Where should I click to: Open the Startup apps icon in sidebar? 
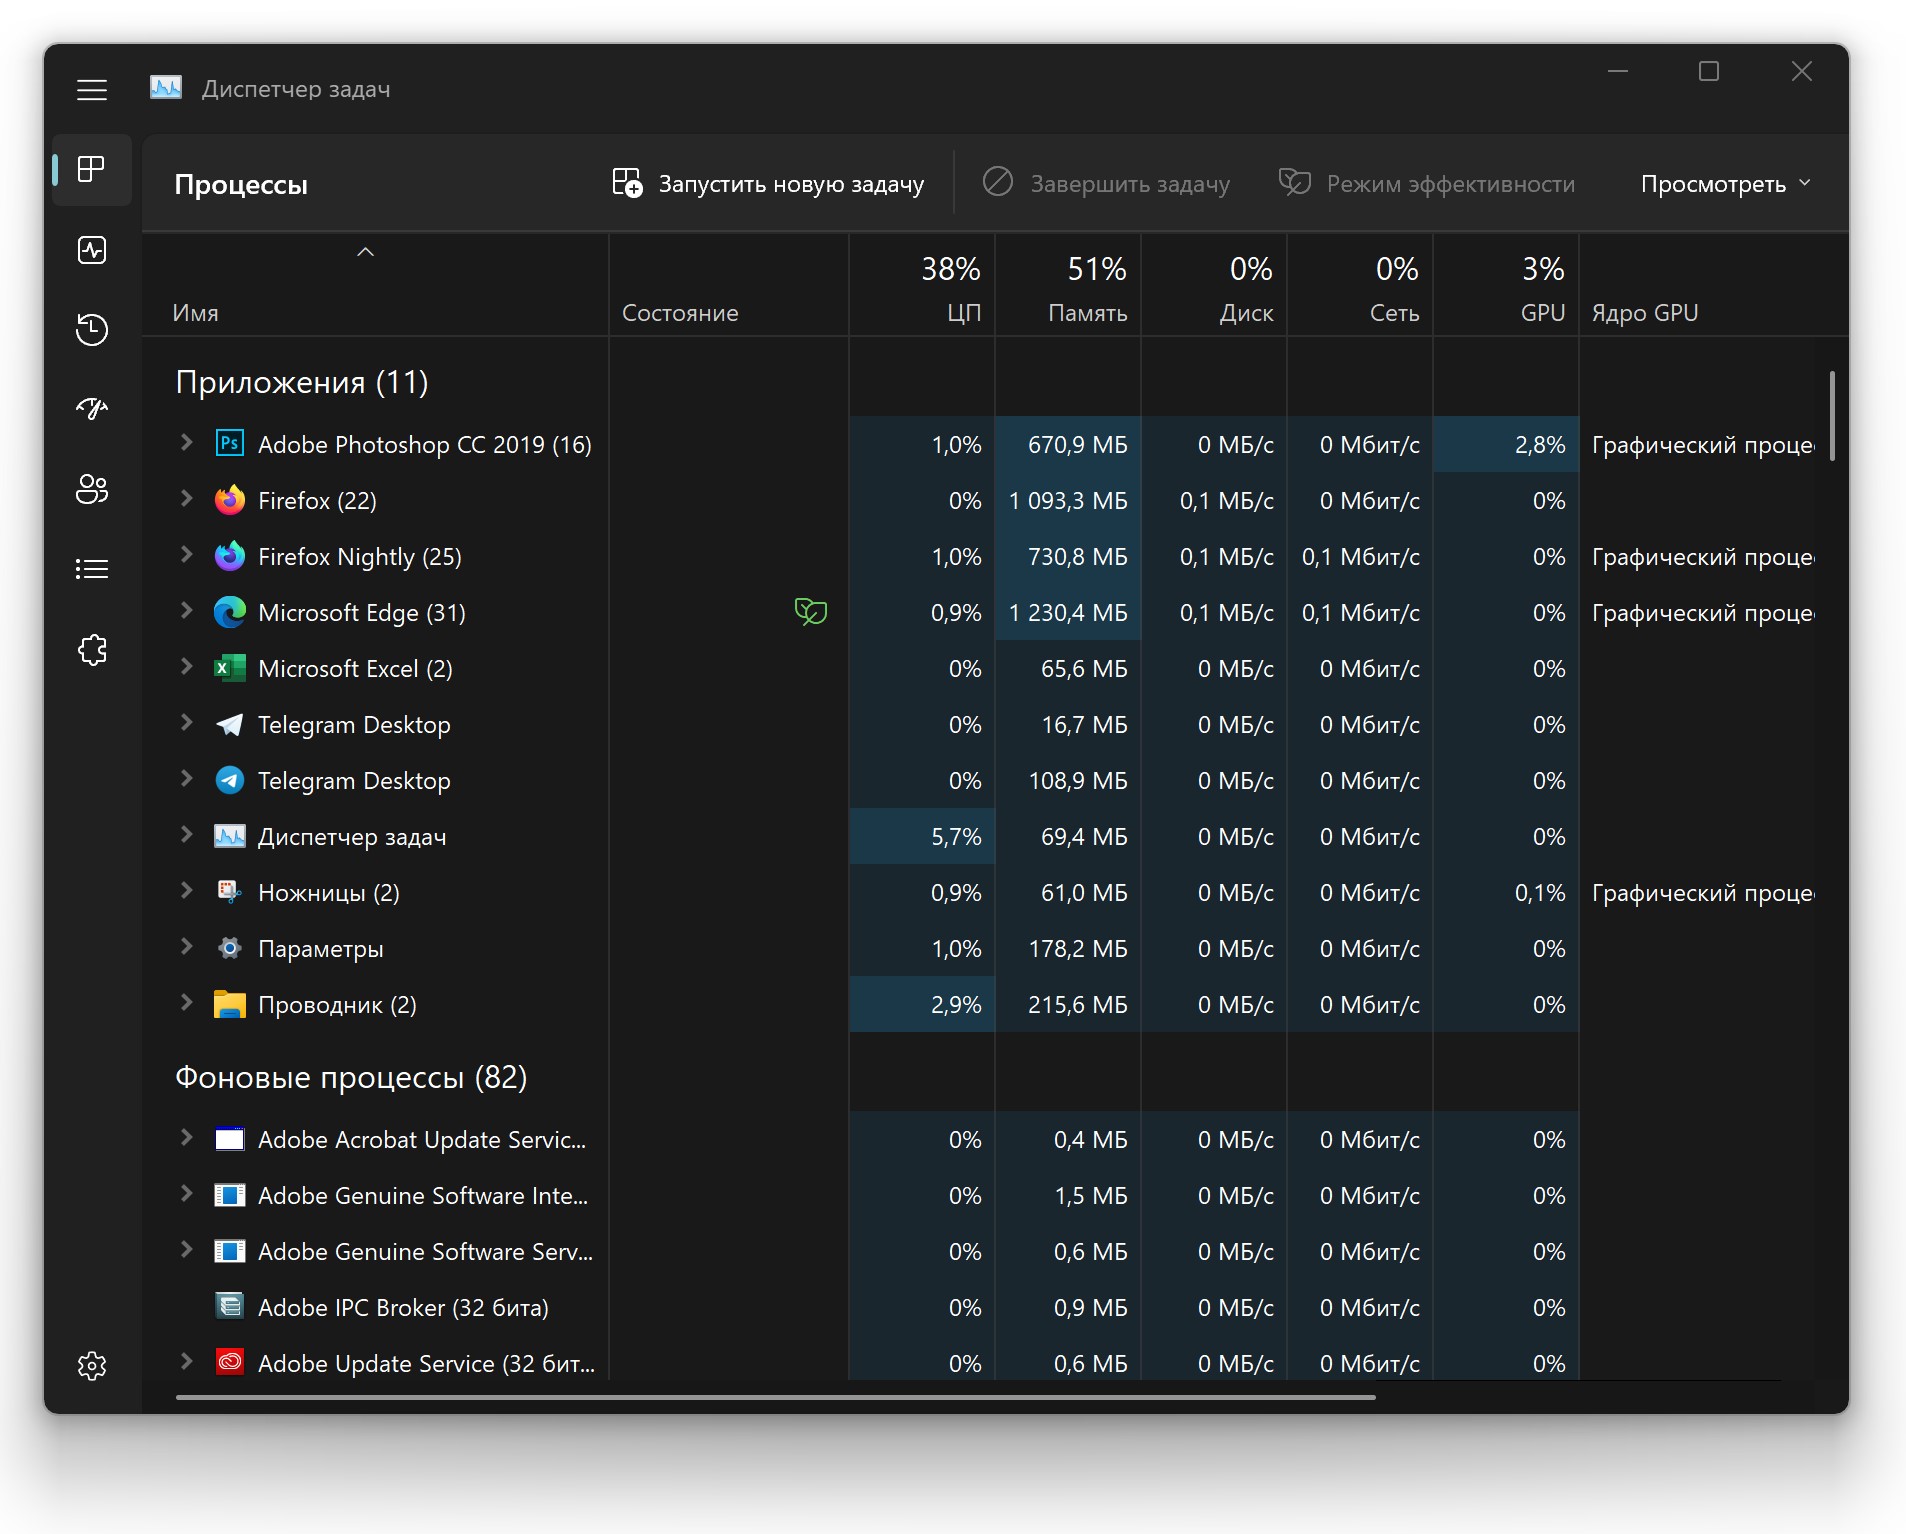[92, 409]
